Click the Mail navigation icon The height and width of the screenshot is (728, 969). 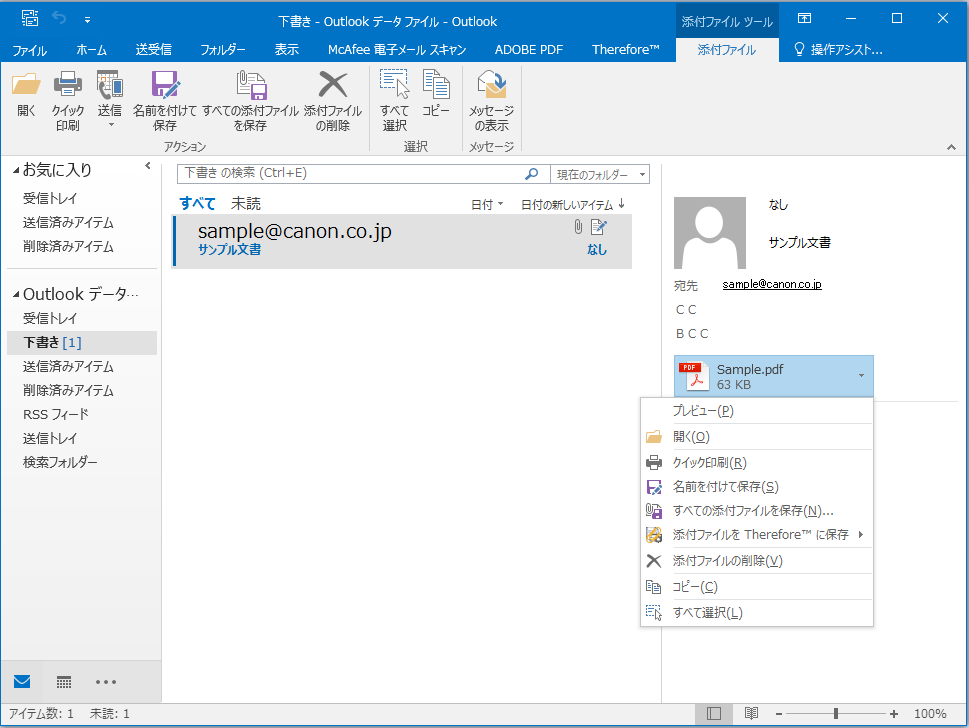(22, 682)
